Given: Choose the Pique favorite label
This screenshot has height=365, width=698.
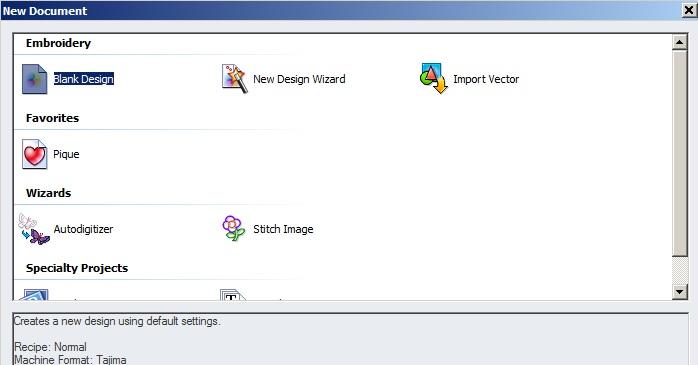Looking at the screenshot, I should point(66,154).
